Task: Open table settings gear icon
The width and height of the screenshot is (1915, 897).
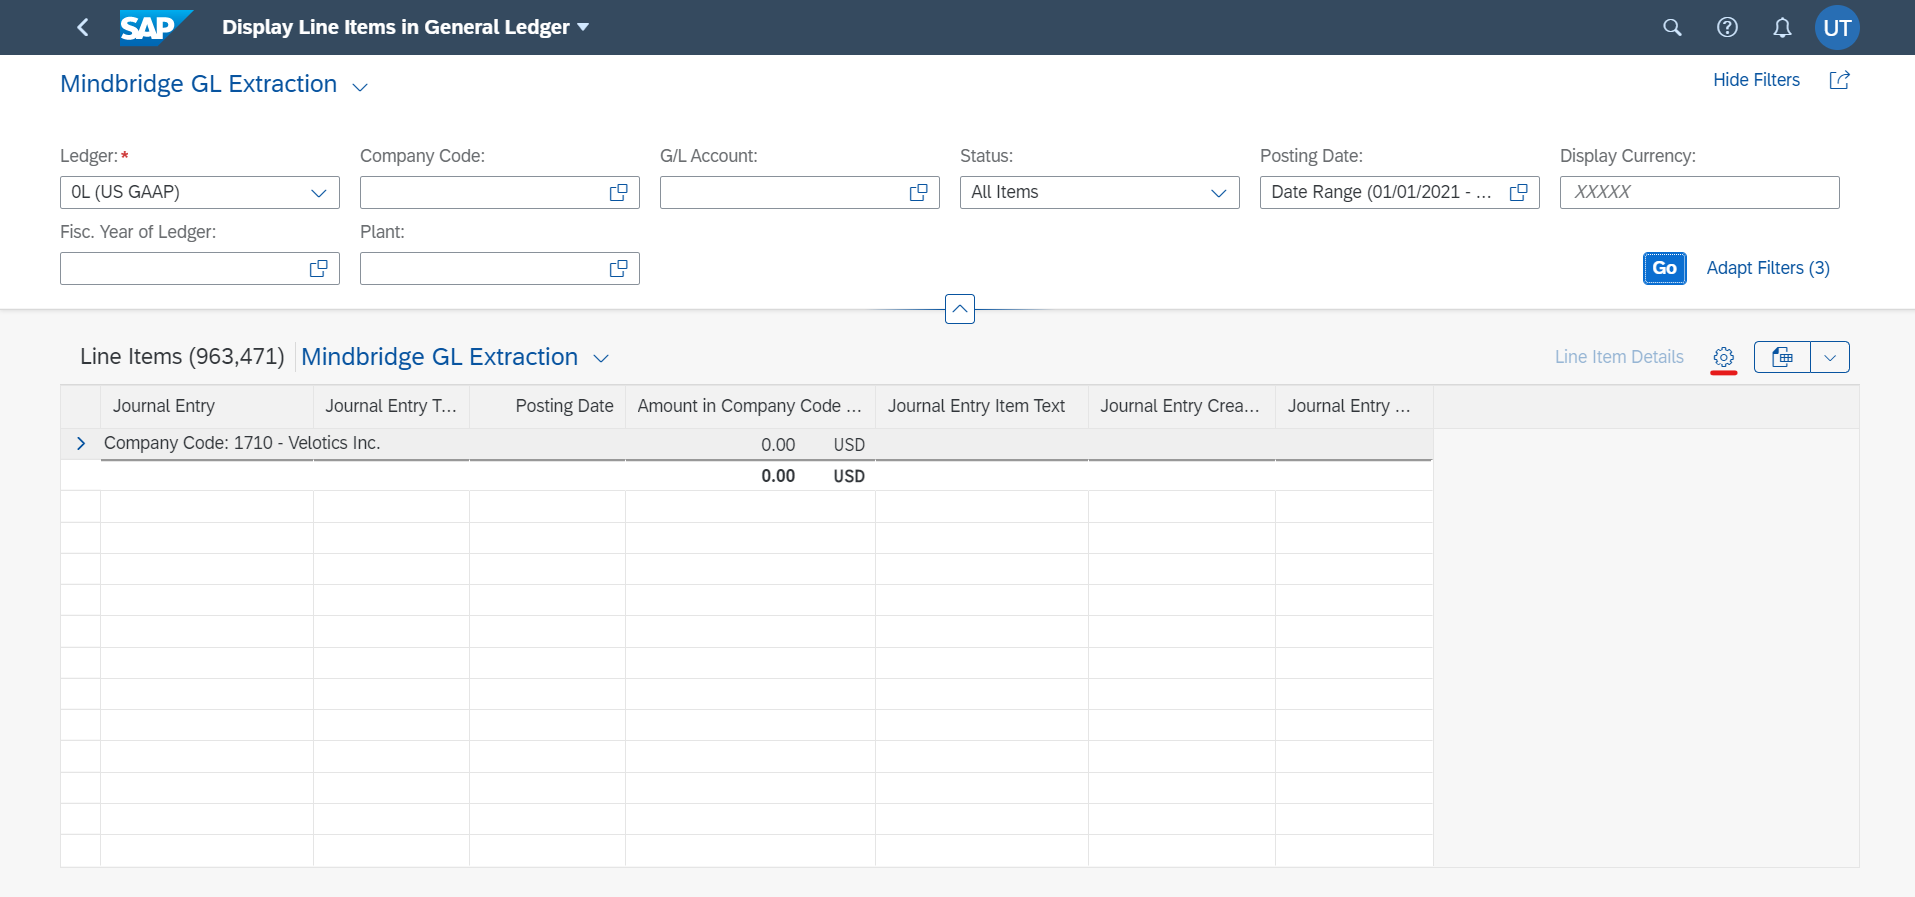Action: click(1723, 357)
